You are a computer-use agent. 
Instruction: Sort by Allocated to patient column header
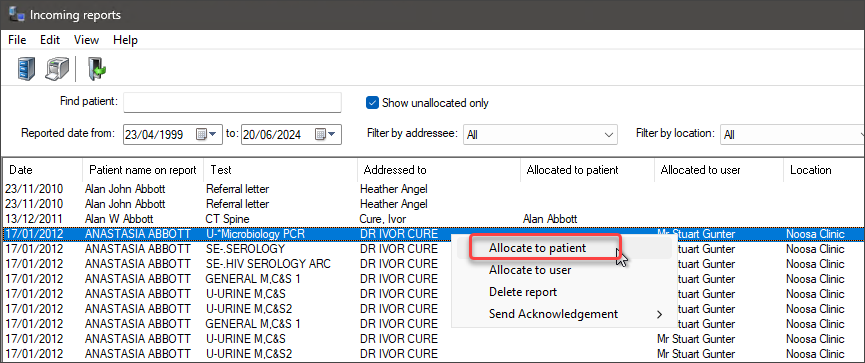pos(587,170)
